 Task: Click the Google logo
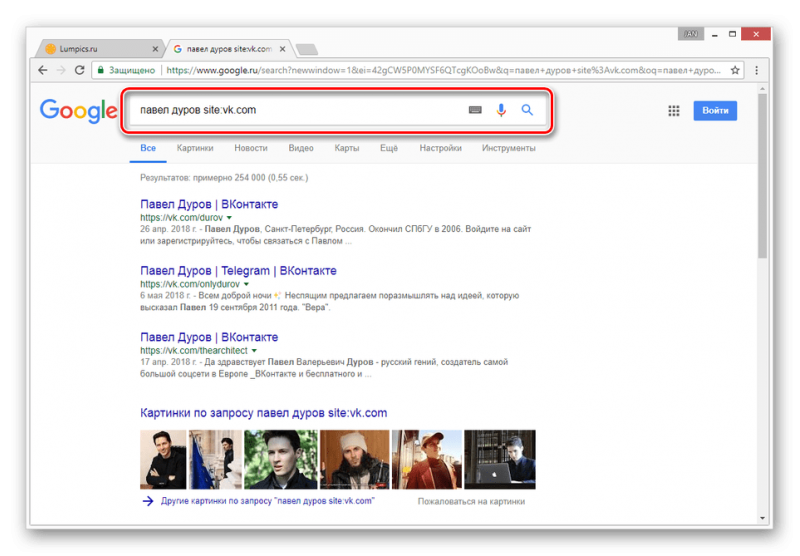[79, 111]
